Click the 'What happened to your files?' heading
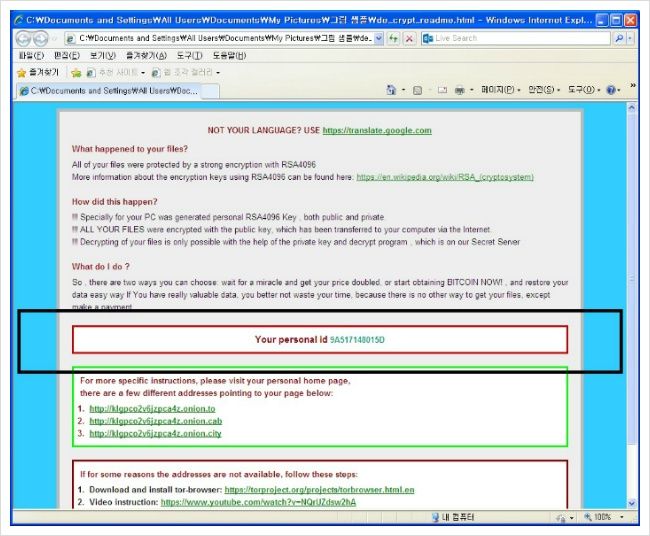Image resolution: width=650 pixels, height=536 pixels. [130, 149]
